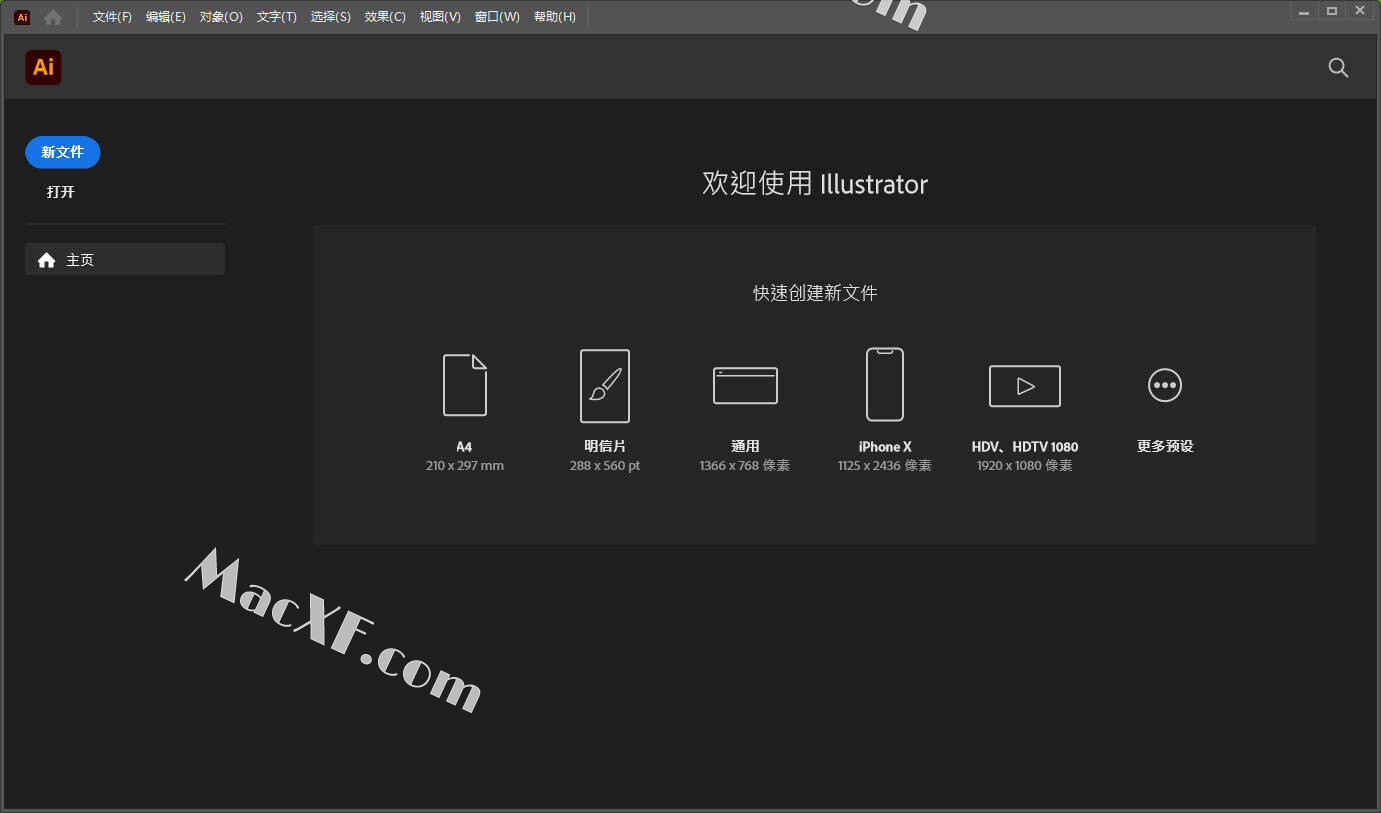Click the 欢迎使用 Illustrator title
The height and width of the screenshot is (813, 1381).
pyautogui.click(x=815, y=184)
